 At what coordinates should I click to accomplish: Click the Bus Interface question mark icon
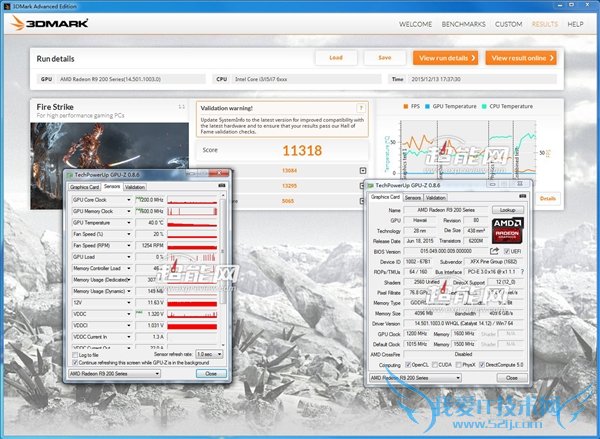(522, 271)
